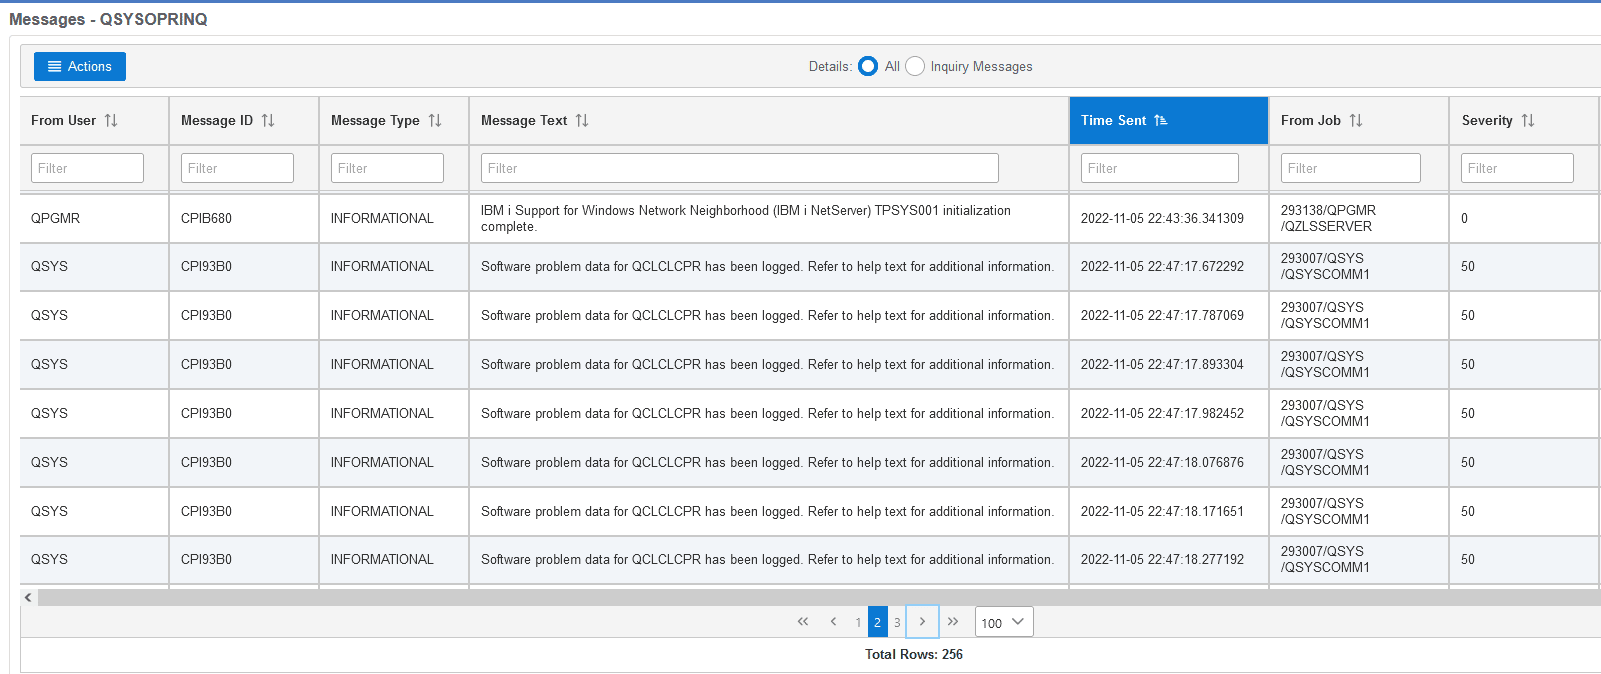Click sort icon next to From User
1601x674 pixels.
(111, 120)
